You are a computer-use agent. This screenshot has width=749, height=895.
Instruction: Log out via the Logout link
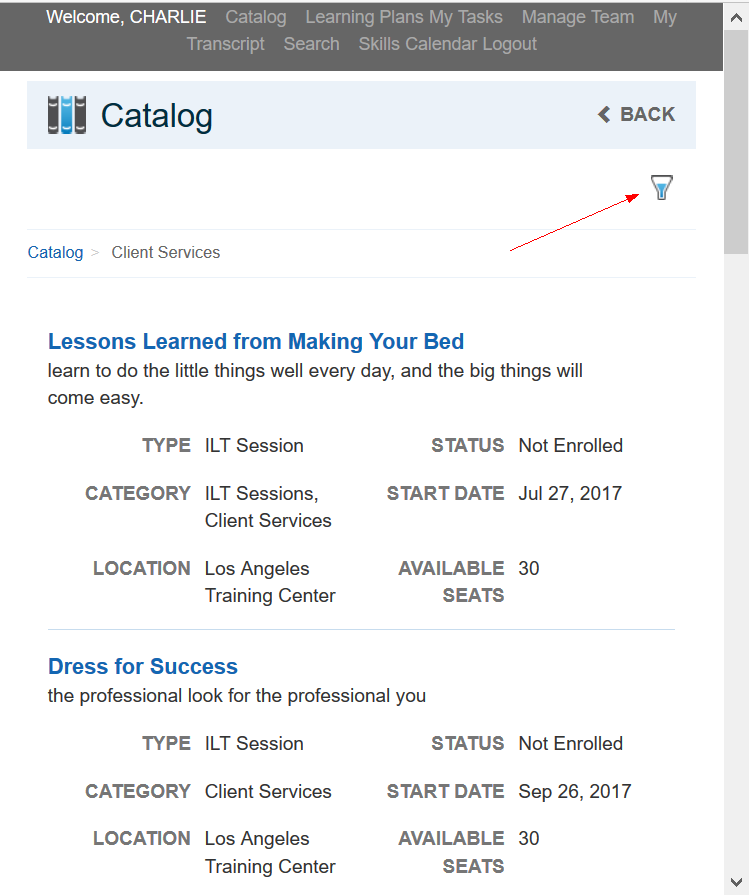pyautogui.click(x=507, y=44)
